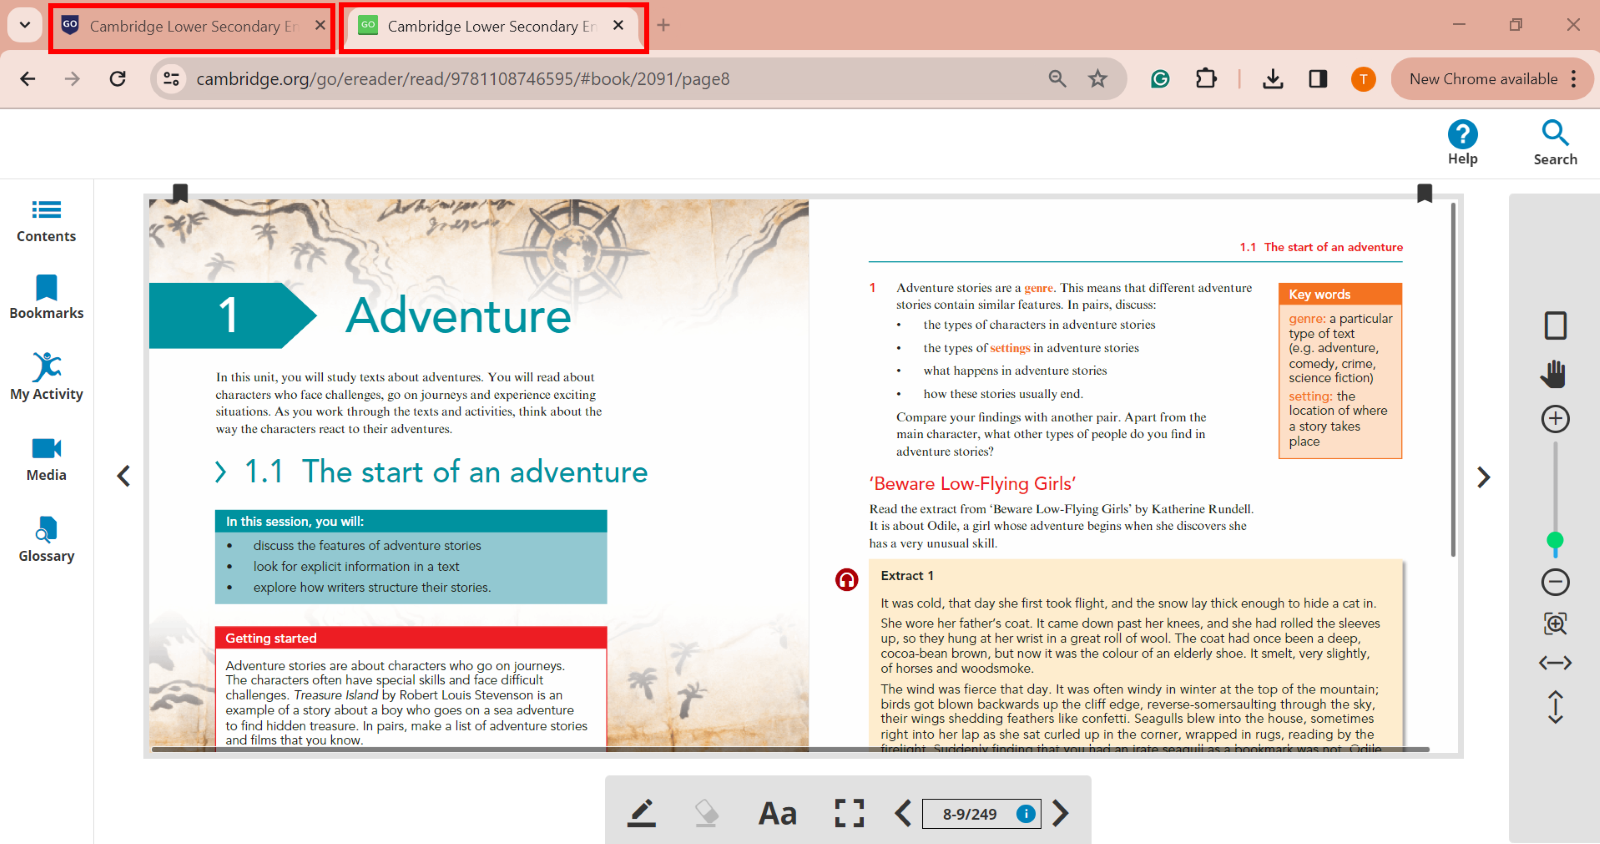This screenshot has height=844, width=1600.
Task: Click the zoom slider green handle
Action: tap(1555, 541)
